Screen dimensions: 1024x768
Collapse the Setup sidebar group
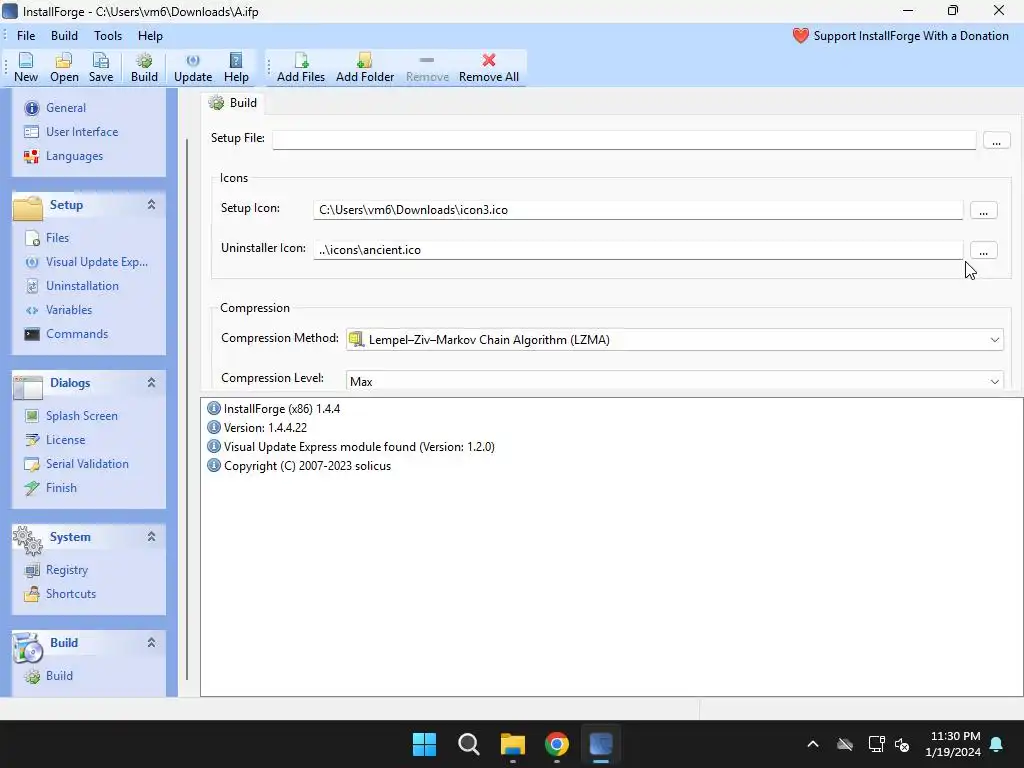152,205
